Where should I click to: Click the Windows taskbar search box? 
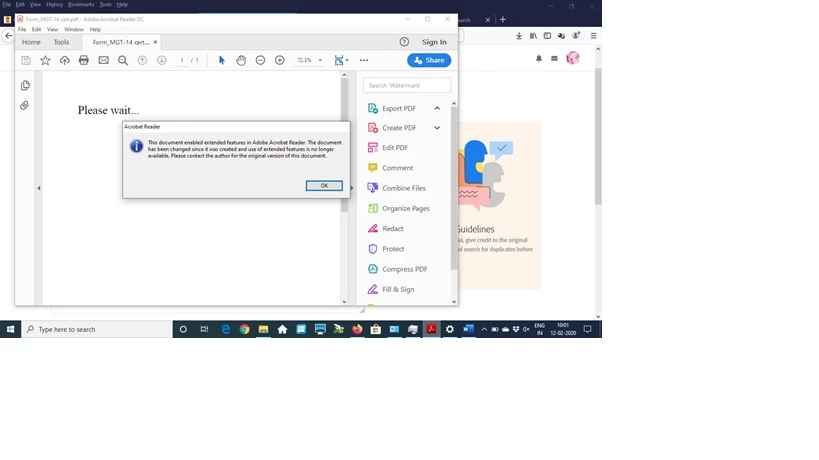pyautogui.click(x=97, y=329)
